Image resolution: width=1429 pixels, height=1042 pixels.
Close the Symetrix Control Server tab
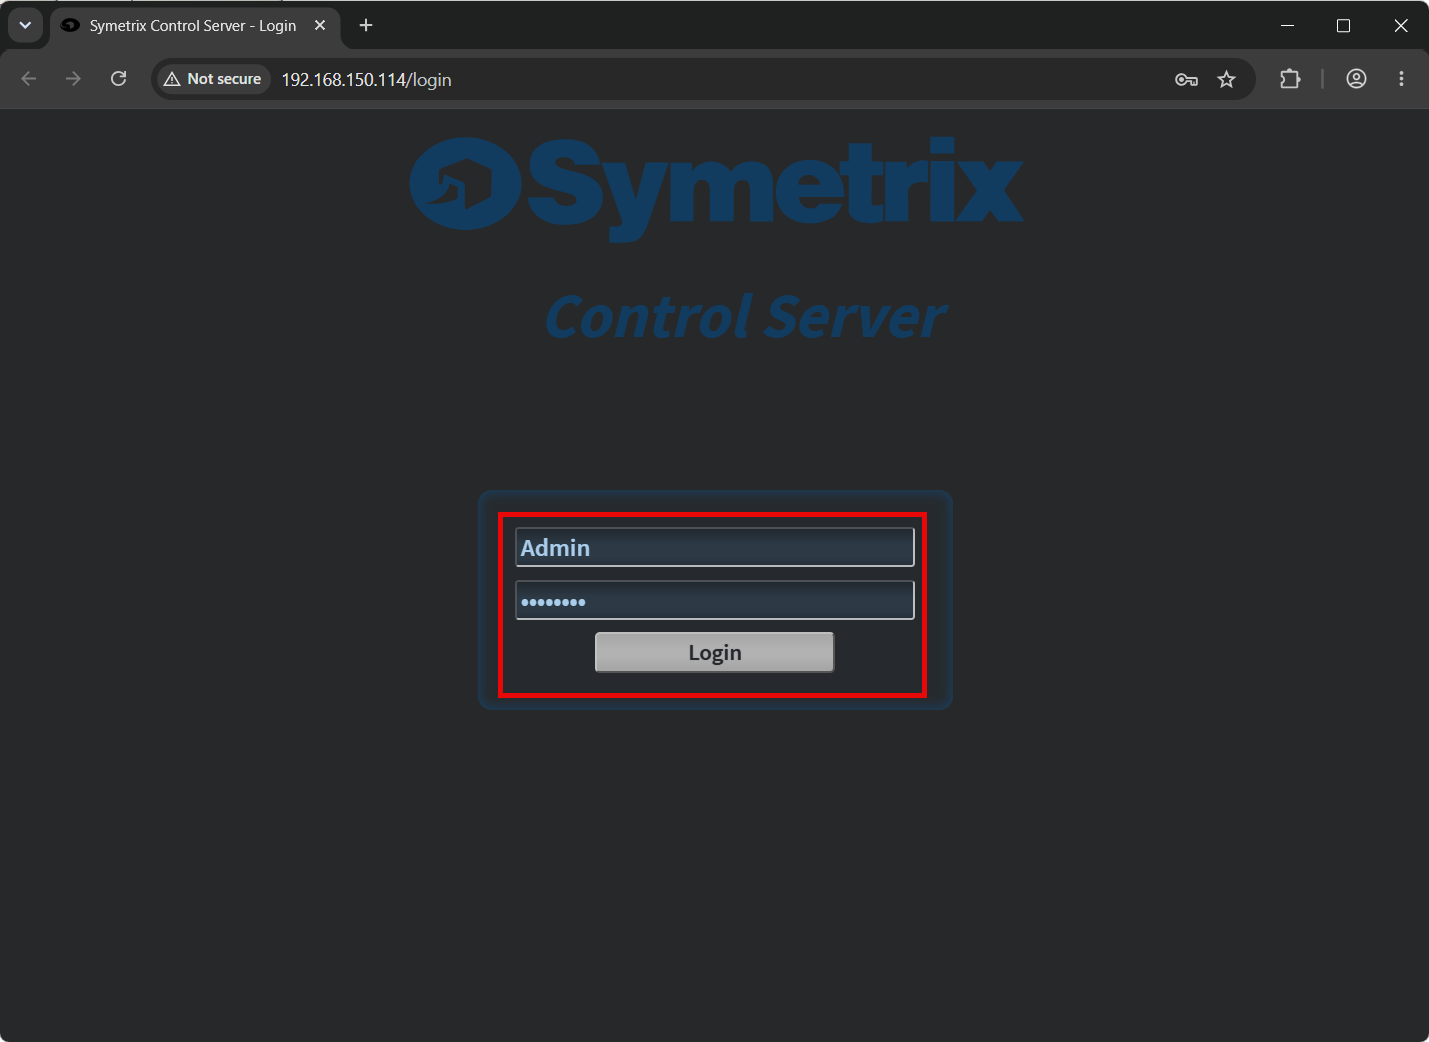320,26
